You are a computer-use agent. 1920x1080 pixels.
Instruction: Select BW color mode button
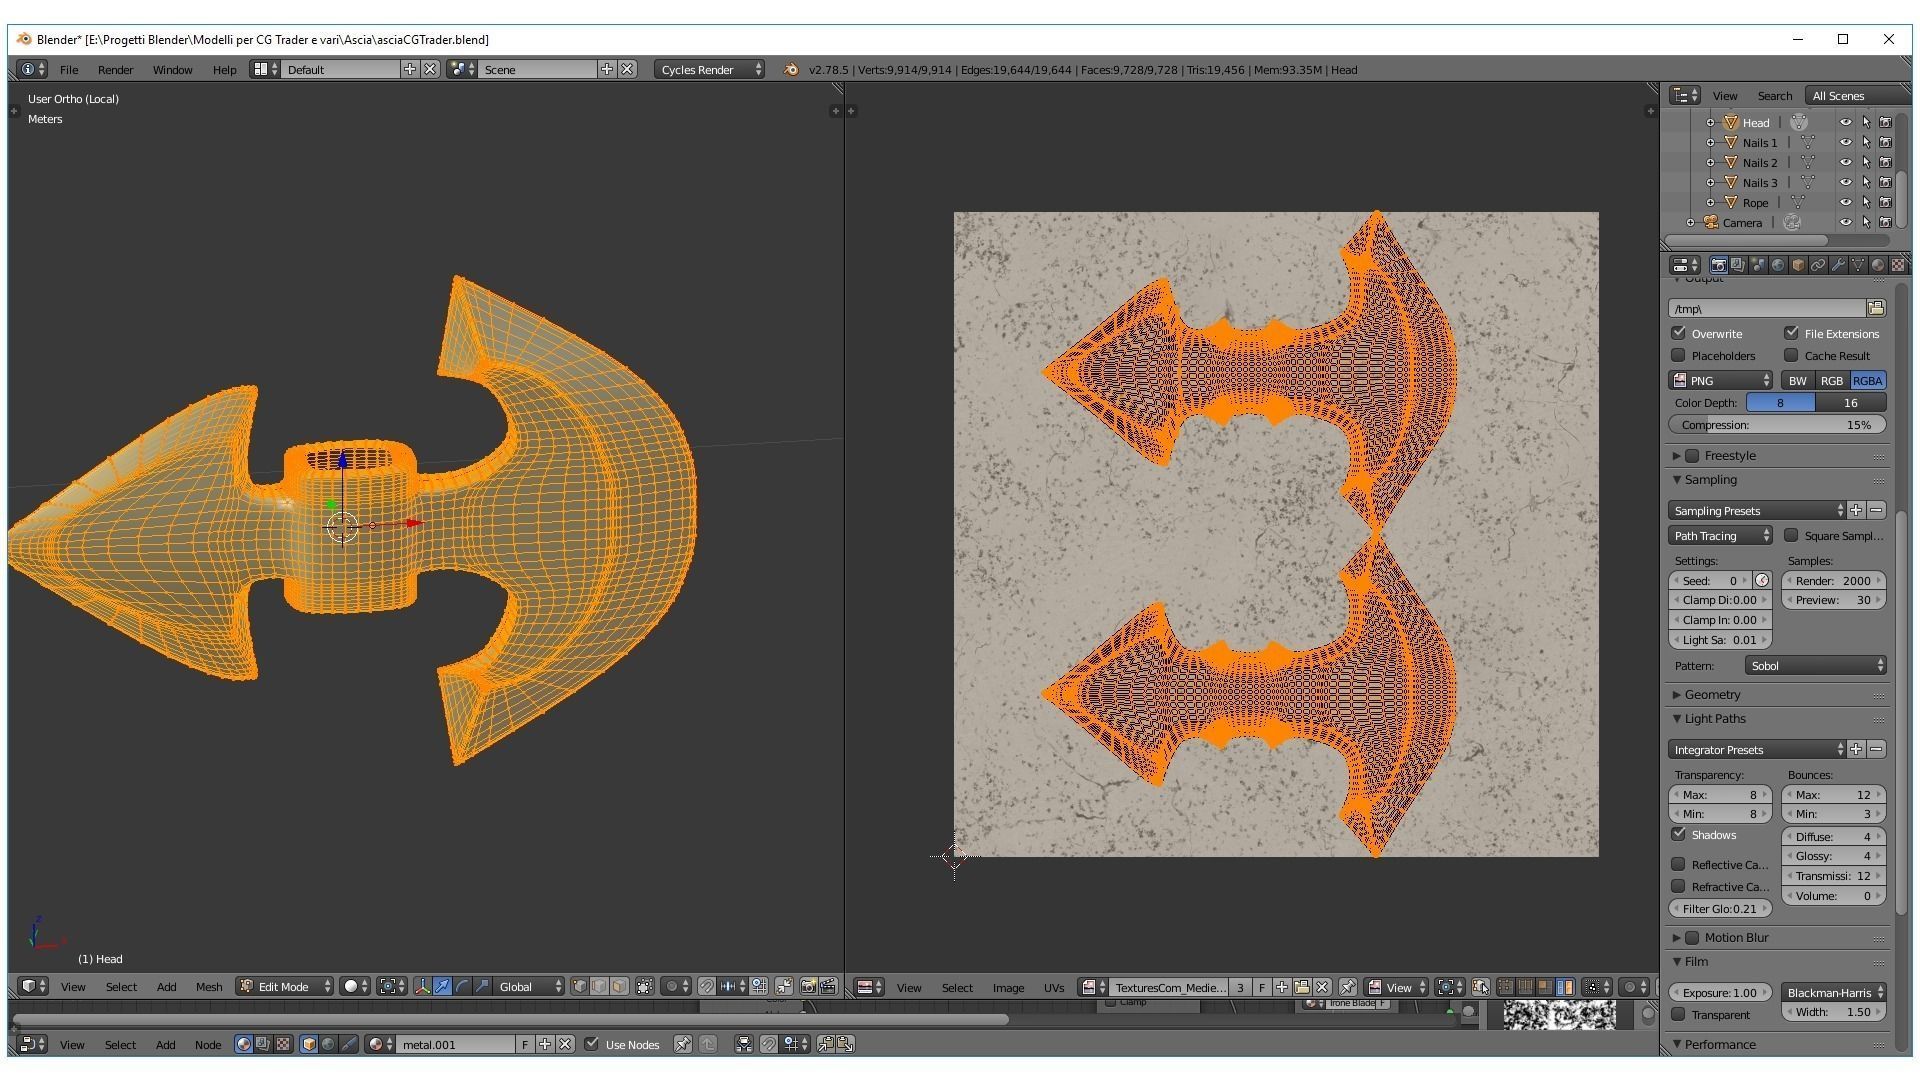click(1797, 380)
